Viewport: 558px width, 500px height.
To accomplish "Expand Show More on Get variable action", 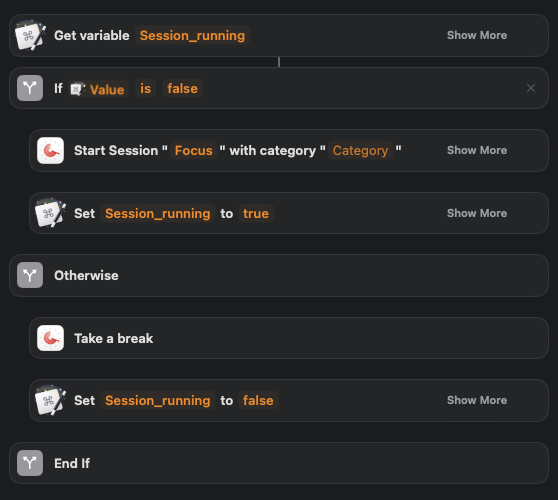I will click(x=477, y=35).
